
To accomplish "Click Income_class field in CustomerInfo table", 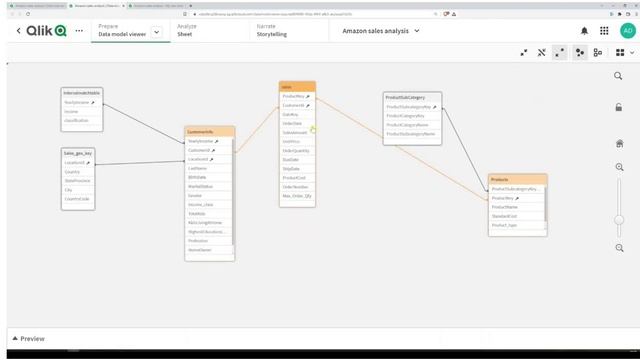I will [208, 204].
